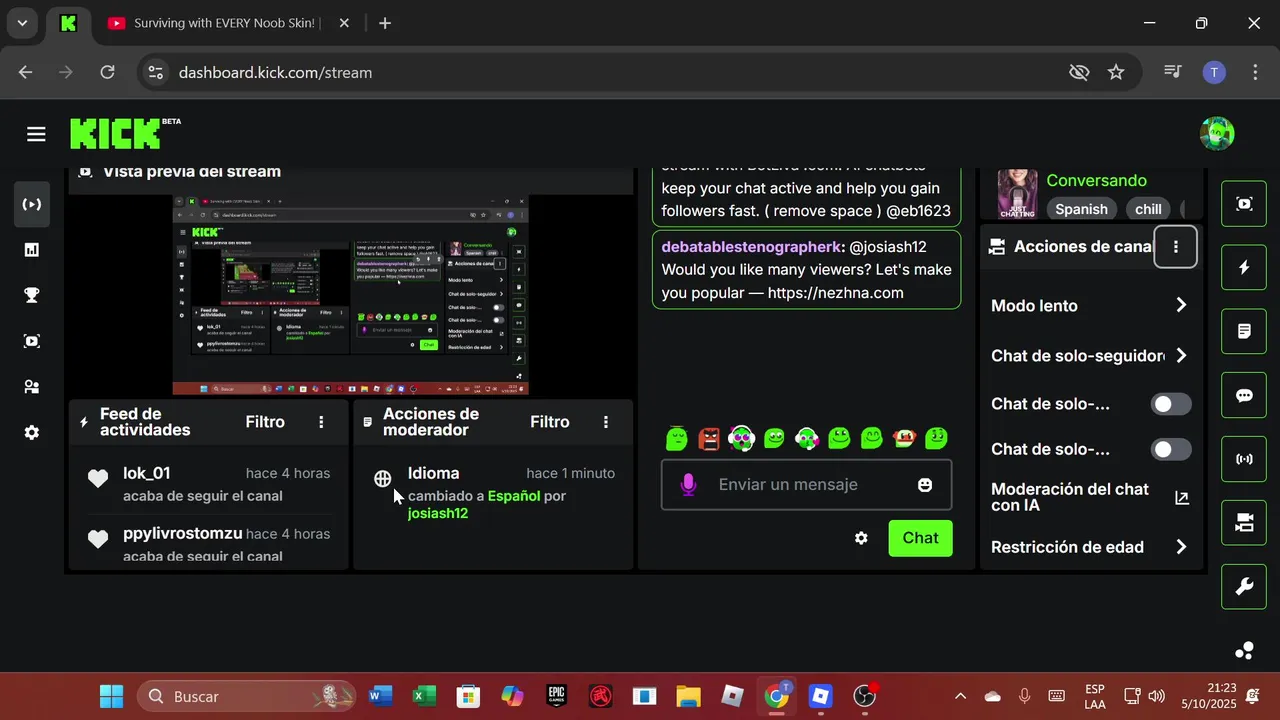Image resolution: width=1280 pixels, height=720 pixels.
Task: Click the Spanish tag chip
Action: (x=1081, y=209)
